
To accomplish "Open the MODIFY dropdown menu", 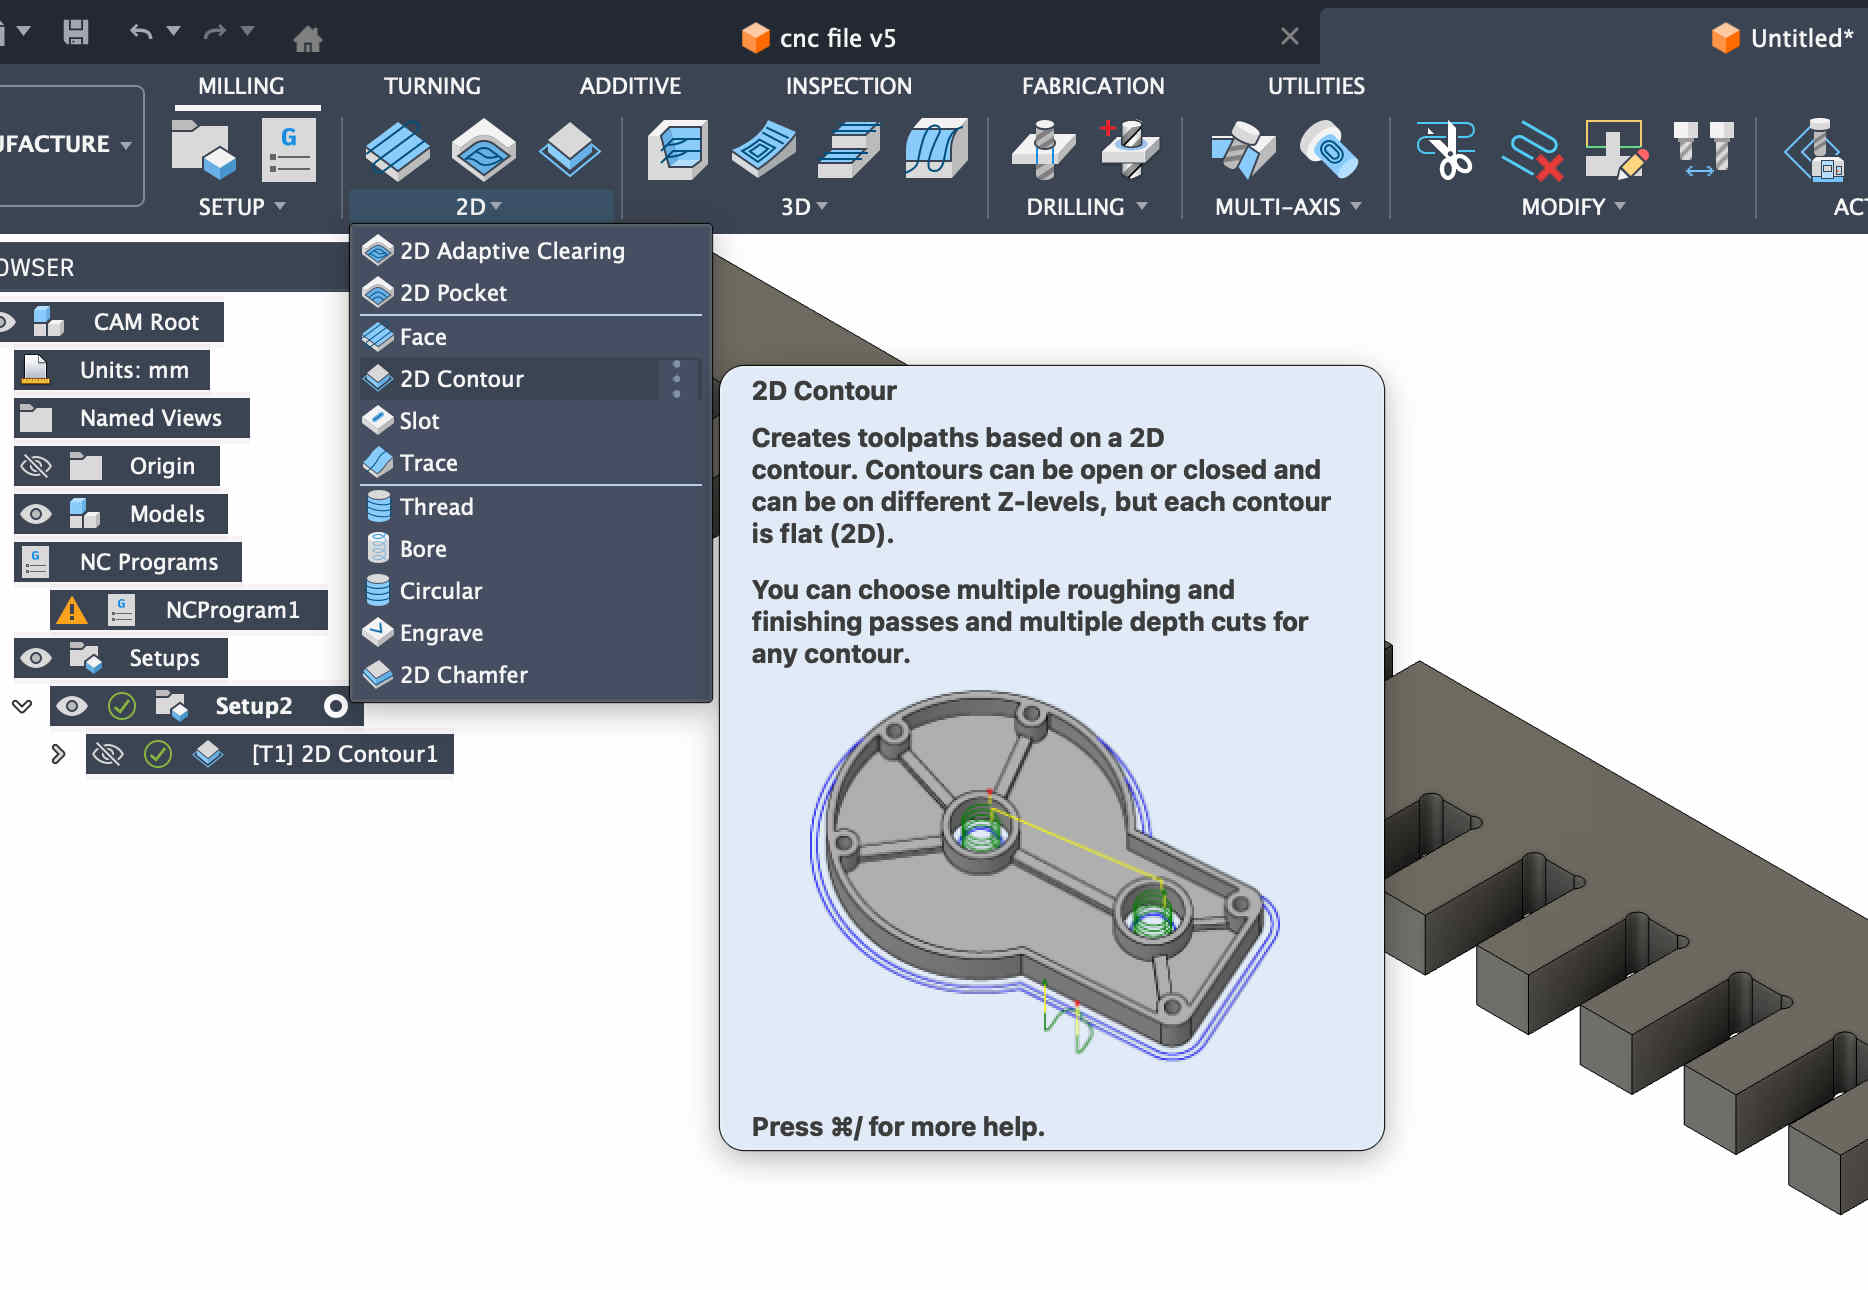I will pyautogui.click(x=1573, y=207).
